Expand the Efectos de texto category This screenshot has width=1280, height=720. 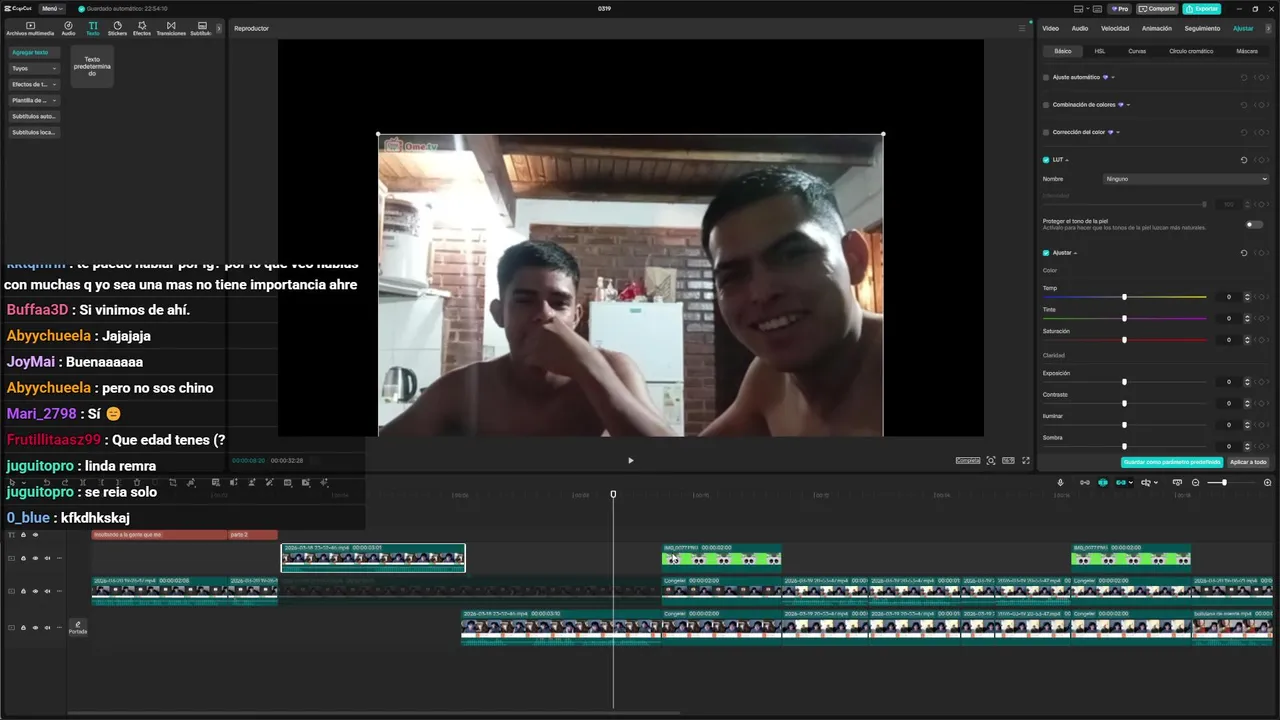pyautogui.click(x=34, y=84)
